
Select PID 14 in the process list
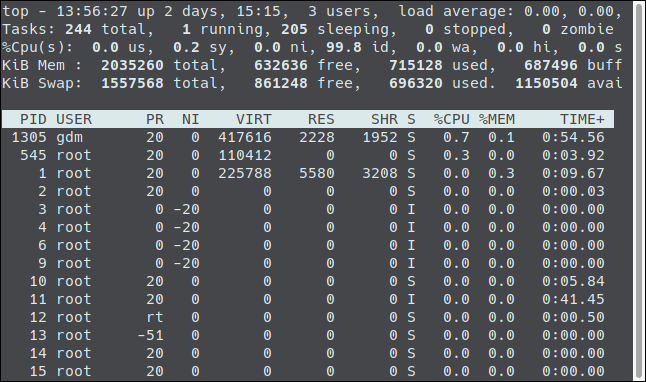tap(38, 353)
